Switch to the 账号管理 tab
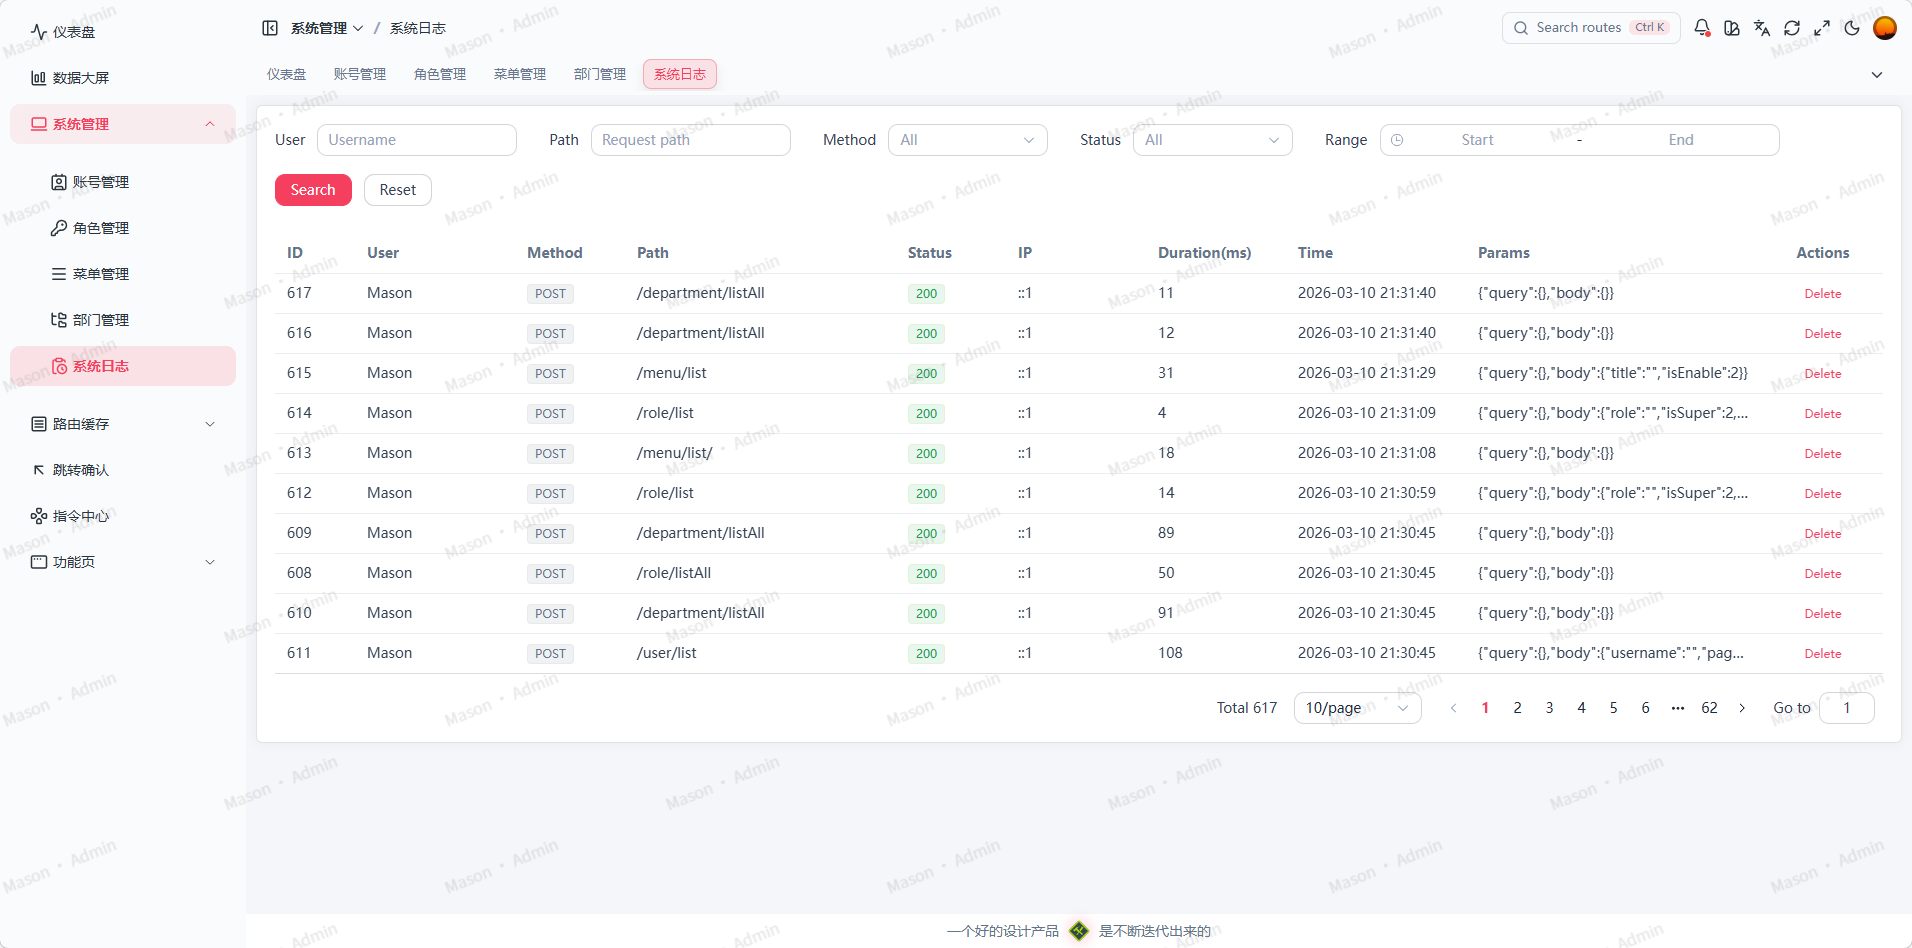This screenshot has height=948, width=1912. click(x=360, y=73)
